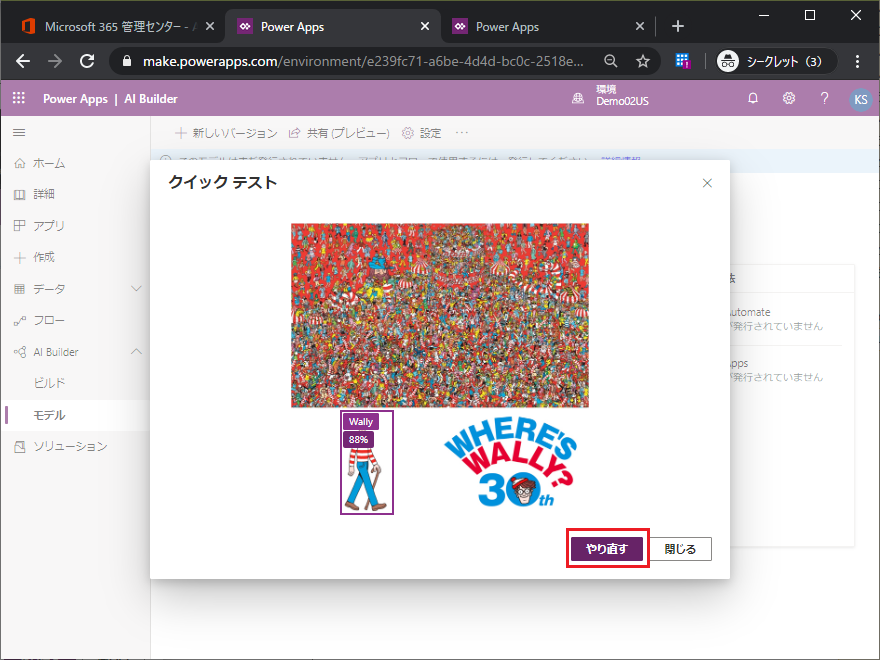The width and height of the screenshot is (880, 660).
Task: Open the help question mark
Action: [x=824, y=98]
